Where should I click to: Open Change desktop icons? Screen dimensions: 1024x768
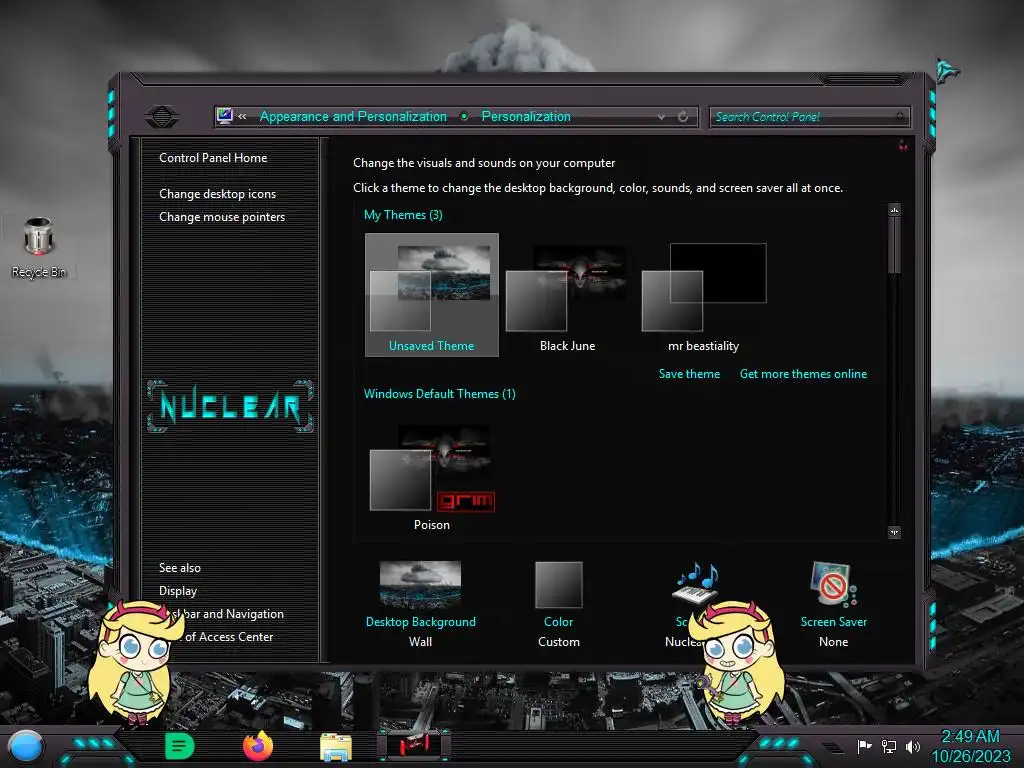point(217,194)
